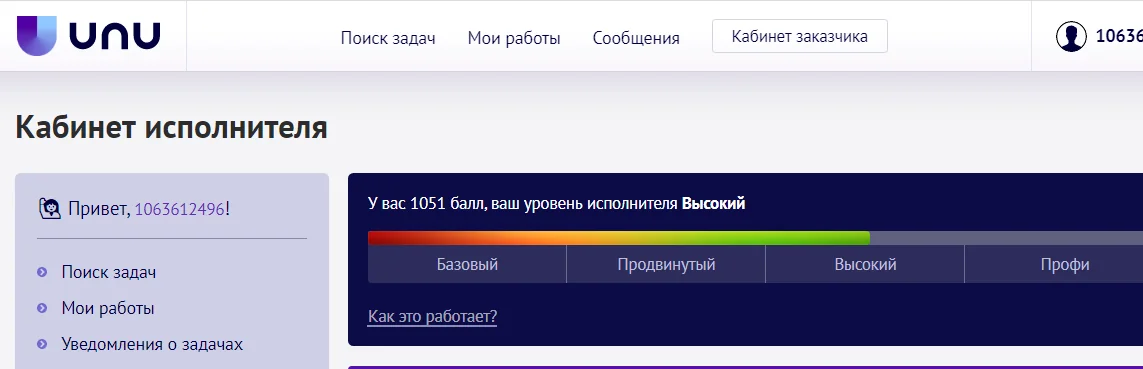Select the Продвинутый level segment
The image size is (1143, 369).
tap(666, 264)
